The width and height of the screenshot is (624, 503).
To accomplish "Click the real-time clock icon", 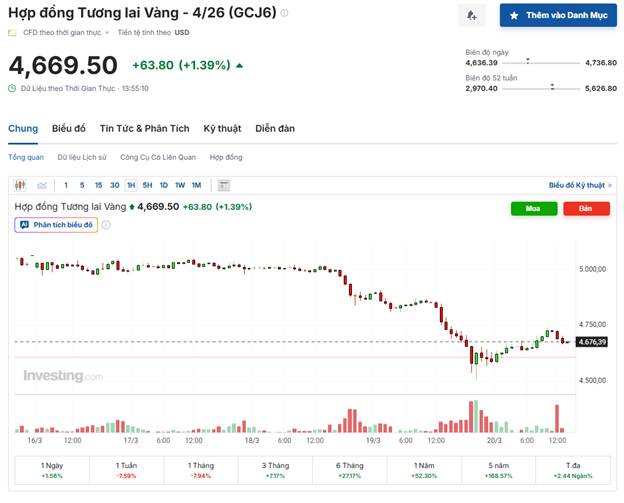I will pos(12,88).
